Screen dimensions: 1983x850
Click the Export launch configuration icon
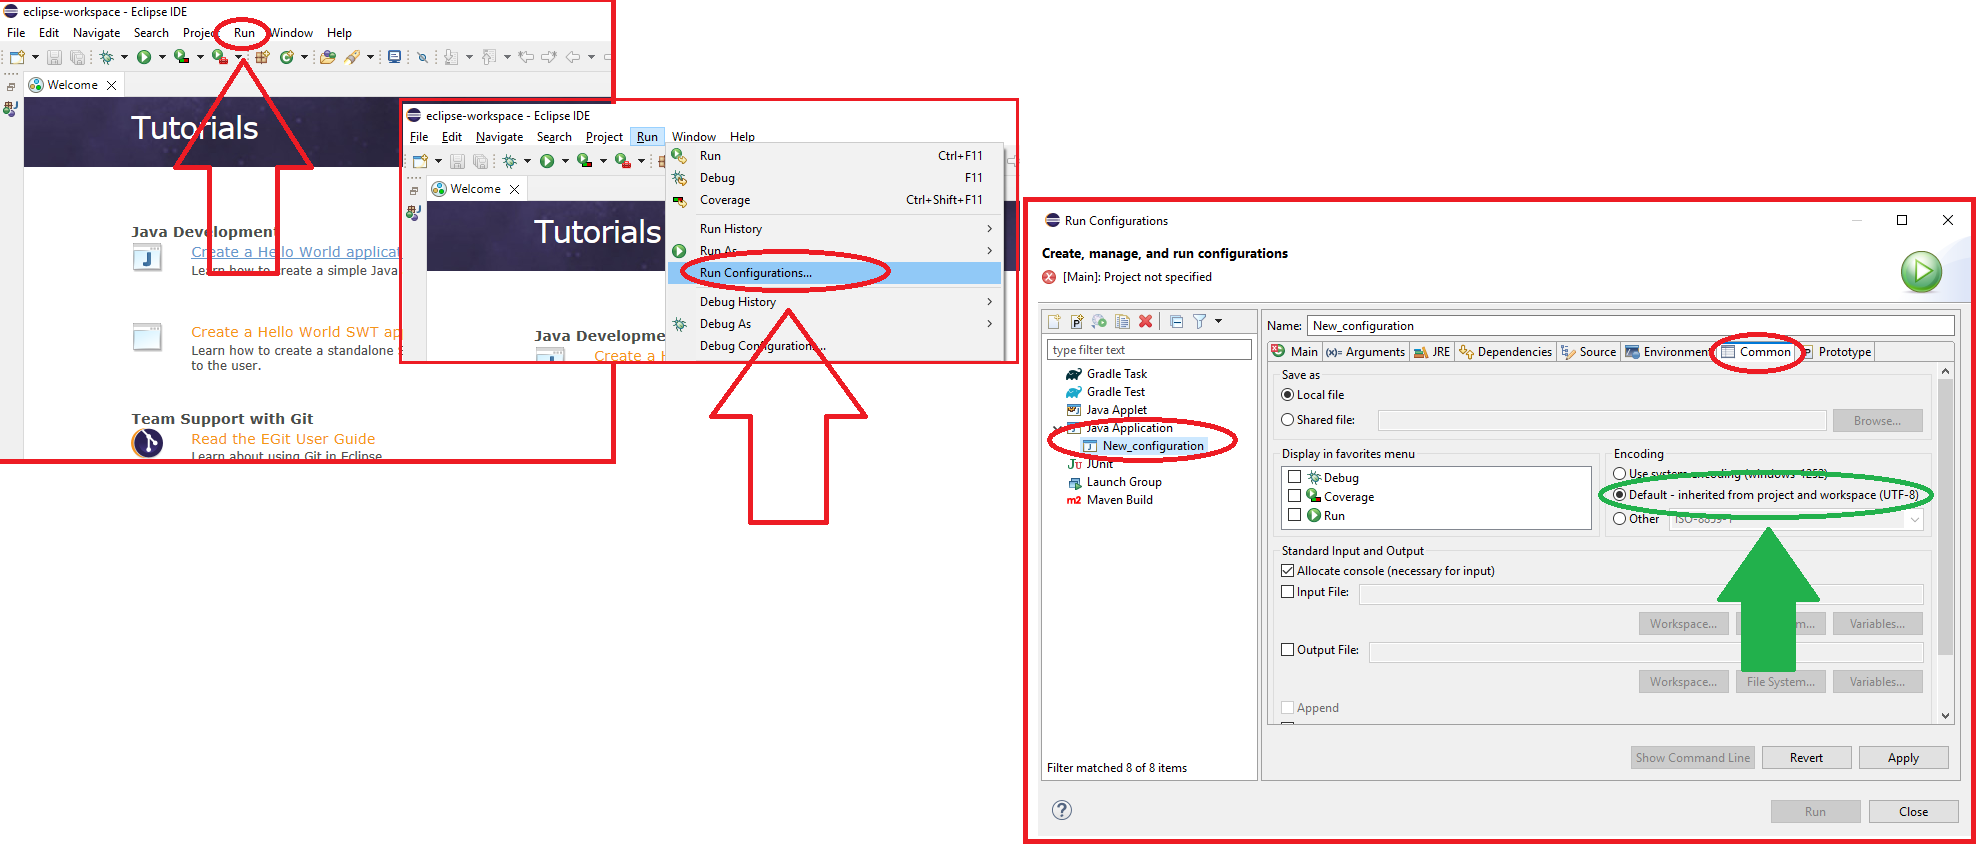(1100, 322)
